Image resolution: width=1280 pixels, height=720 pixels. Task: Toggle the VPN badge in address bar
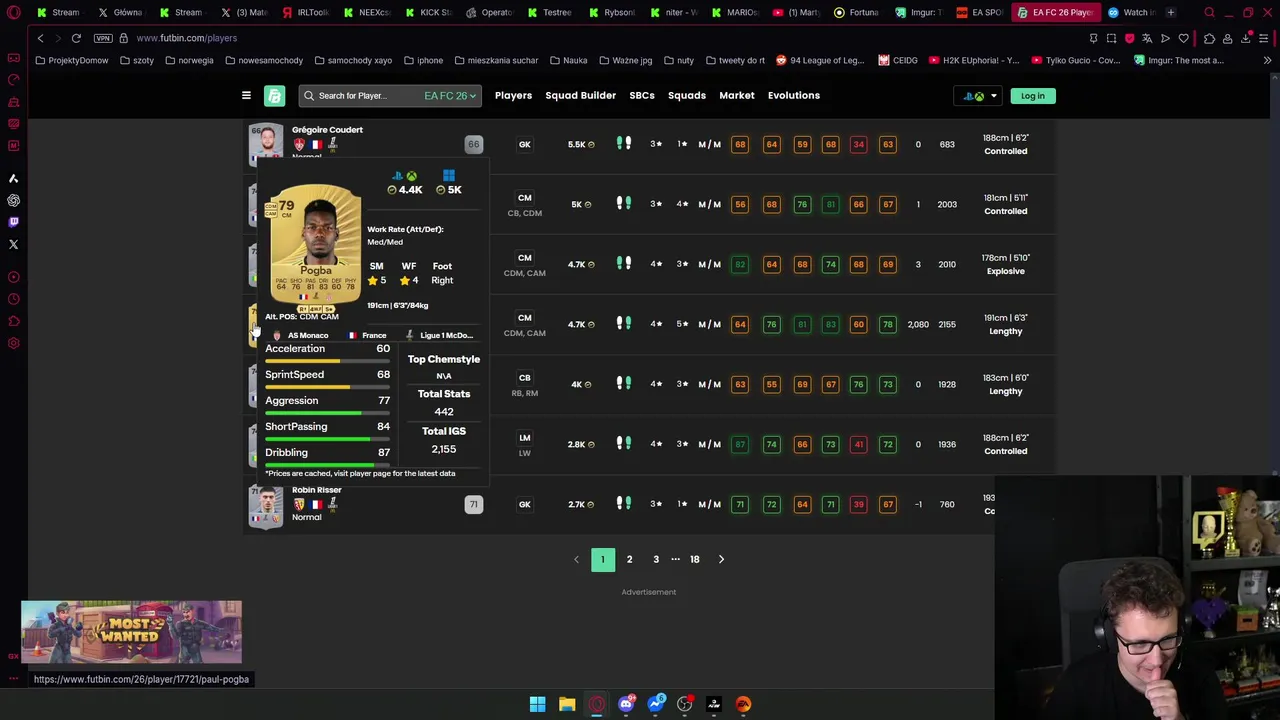[103, 38]
